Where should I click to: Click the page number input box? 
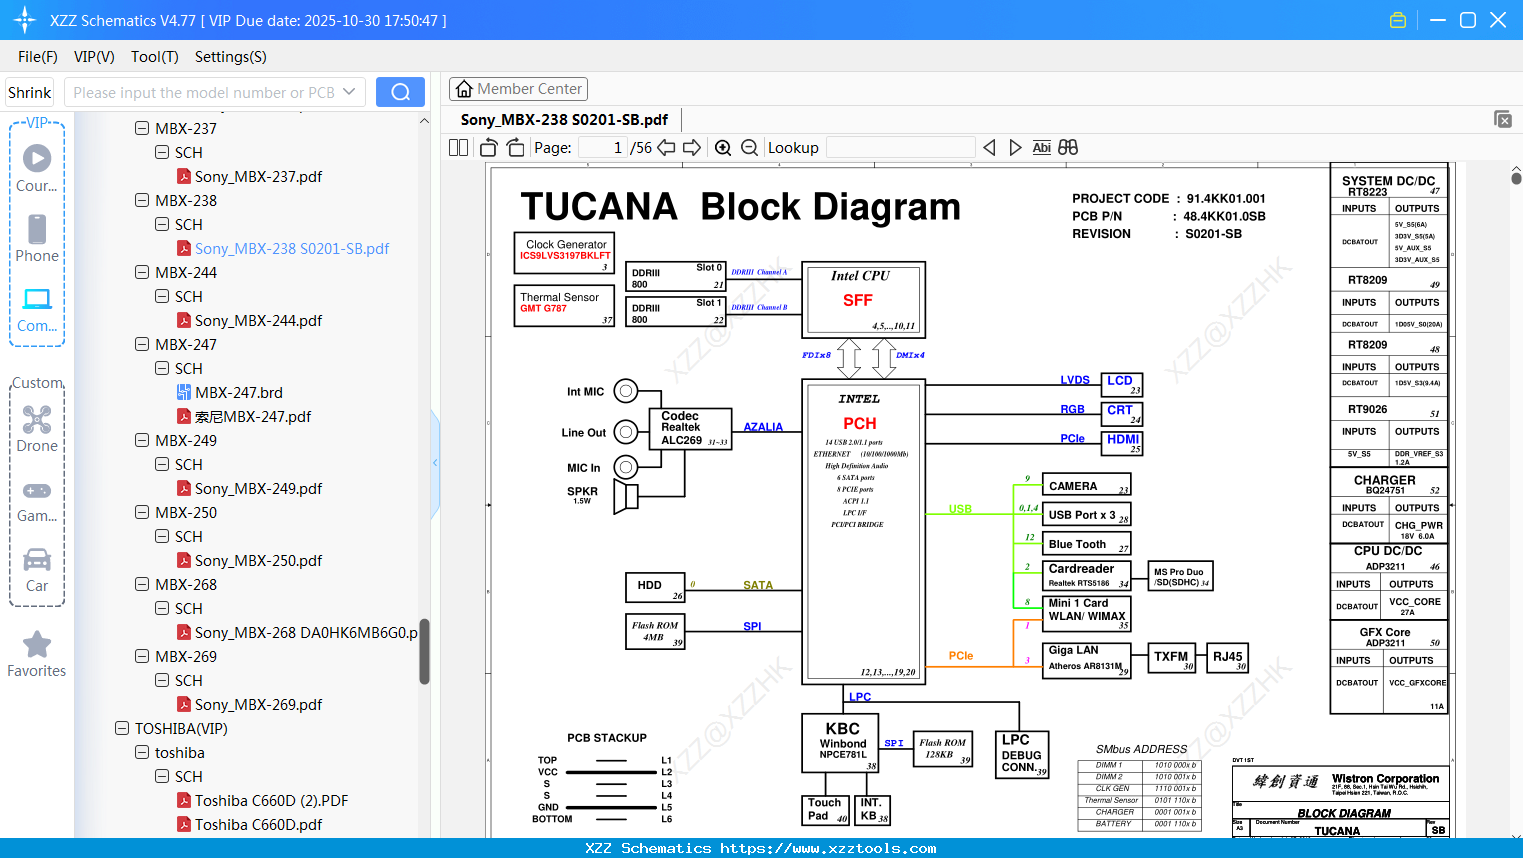click(x=602, y=148)
